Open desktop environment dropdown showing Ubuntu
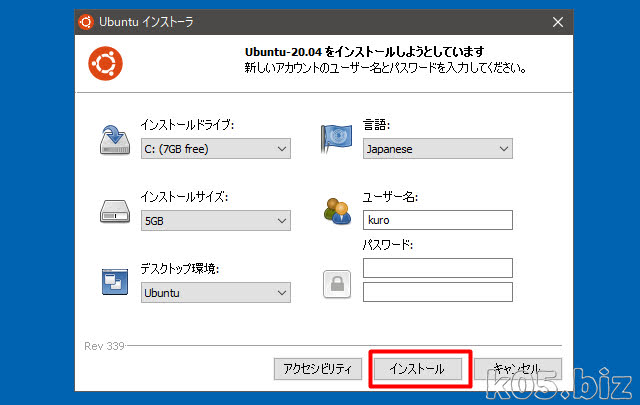The width and height of the screenshot is (640, 405). point(216,292)
